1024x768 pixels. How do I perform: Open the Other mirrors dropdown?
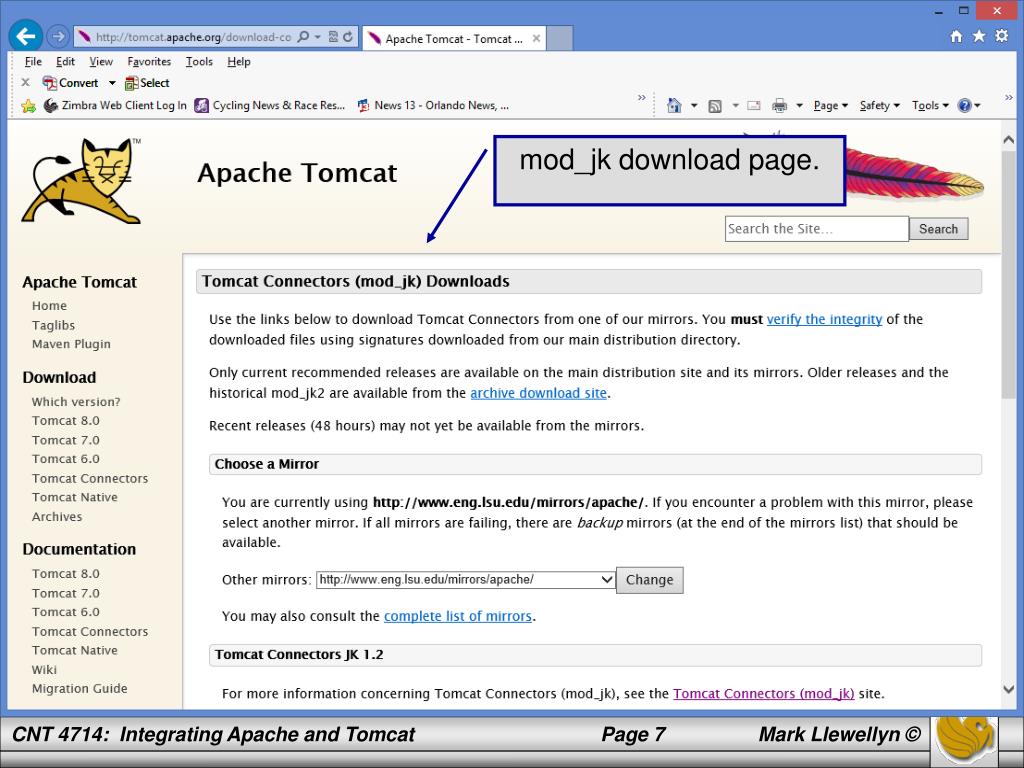[466, 579]
